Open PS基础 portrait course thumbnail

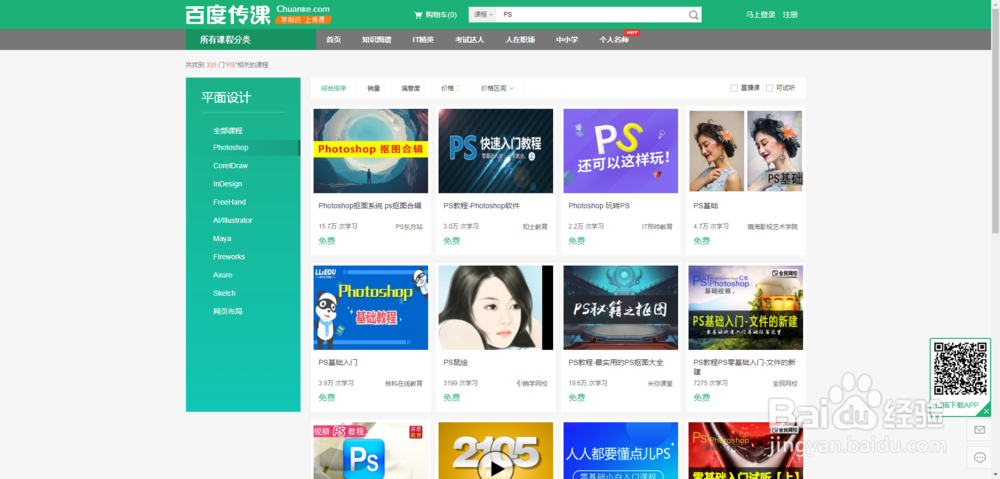746,151
